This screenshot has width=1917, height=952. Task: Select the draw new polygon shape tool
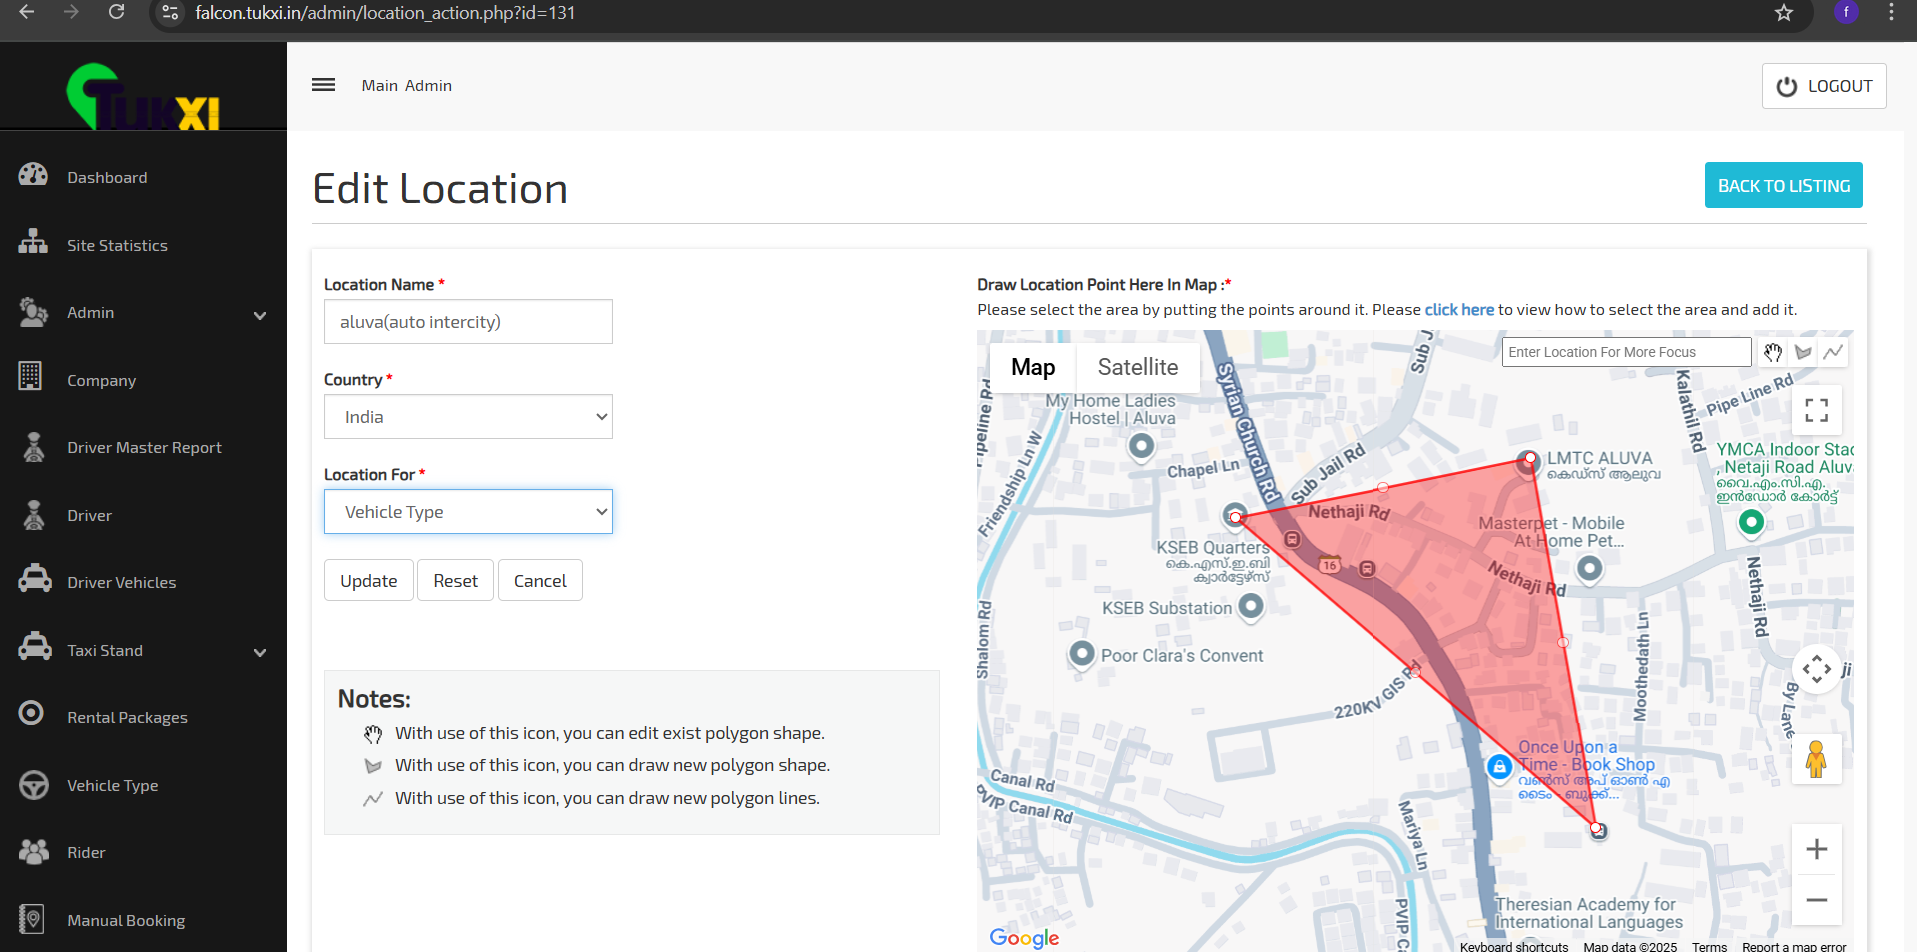click(x=1803, y=352)
